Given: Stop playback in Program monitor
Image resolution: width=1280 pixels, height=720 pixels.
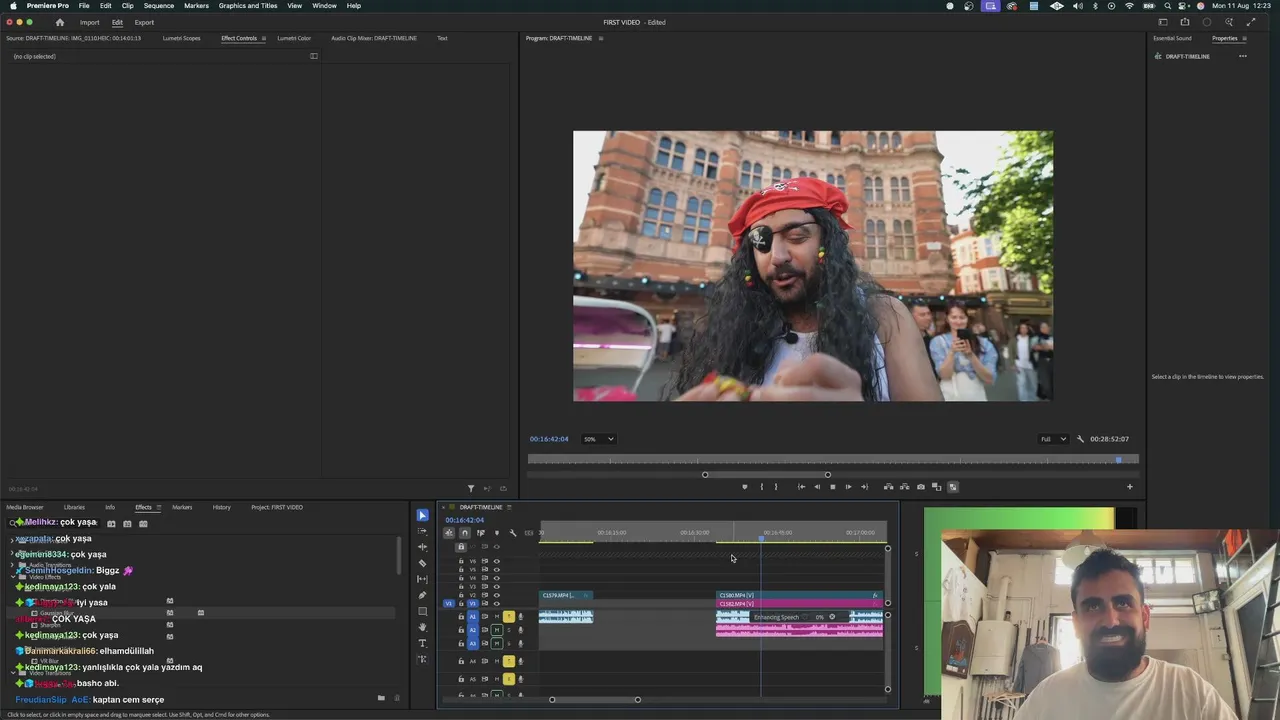Looking at the screenshot, I should 833,487.
